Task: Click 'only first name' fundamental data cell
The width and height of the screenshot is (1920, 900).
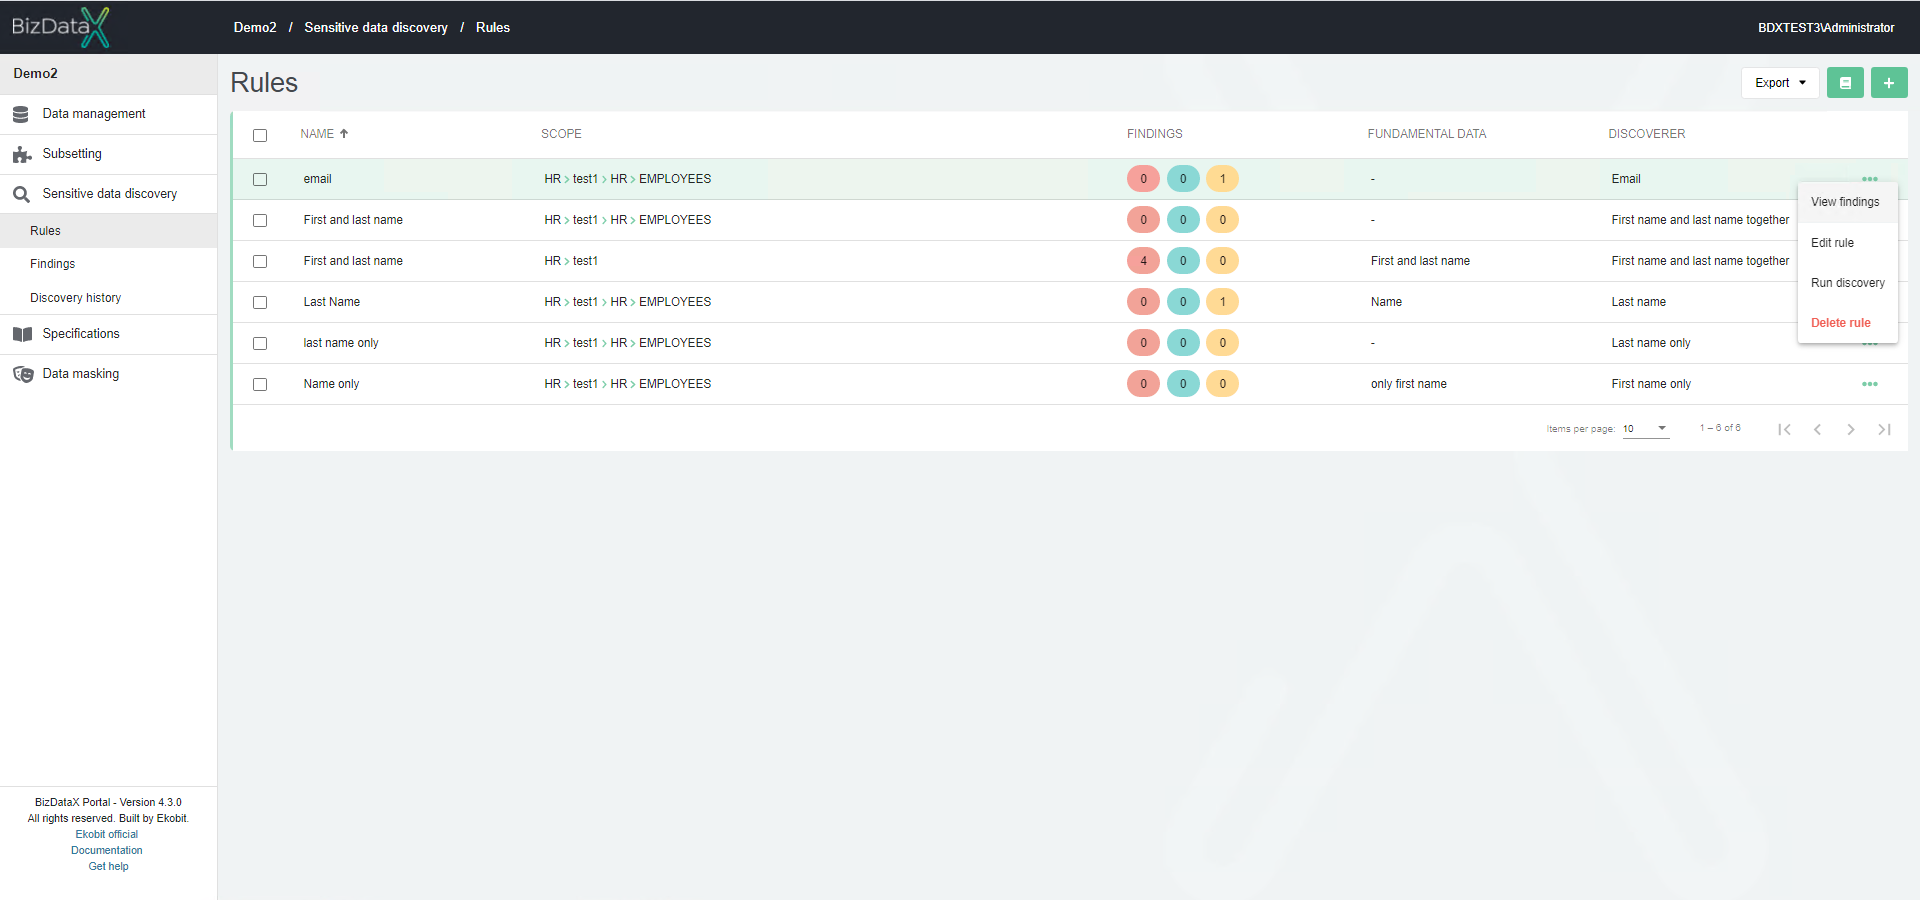Action: tap(1408, 384)
